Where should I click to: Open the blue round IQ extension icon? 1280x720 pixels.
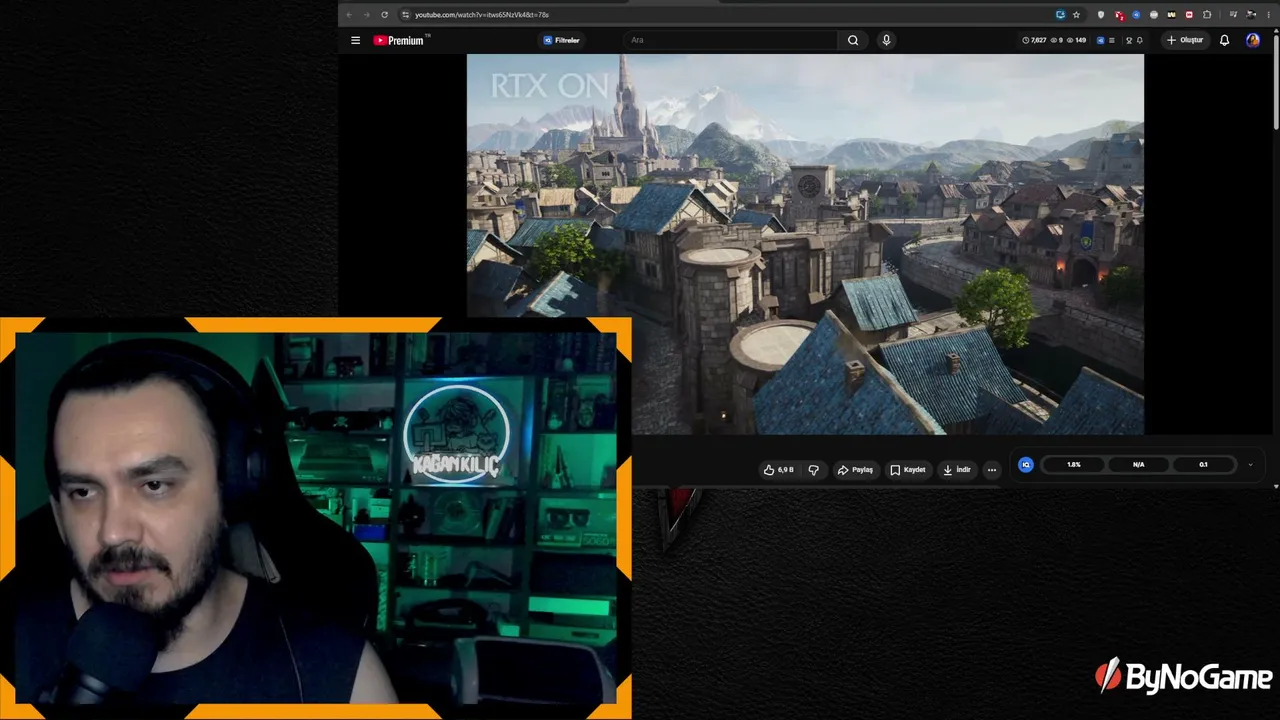(x=1136, y=15)
